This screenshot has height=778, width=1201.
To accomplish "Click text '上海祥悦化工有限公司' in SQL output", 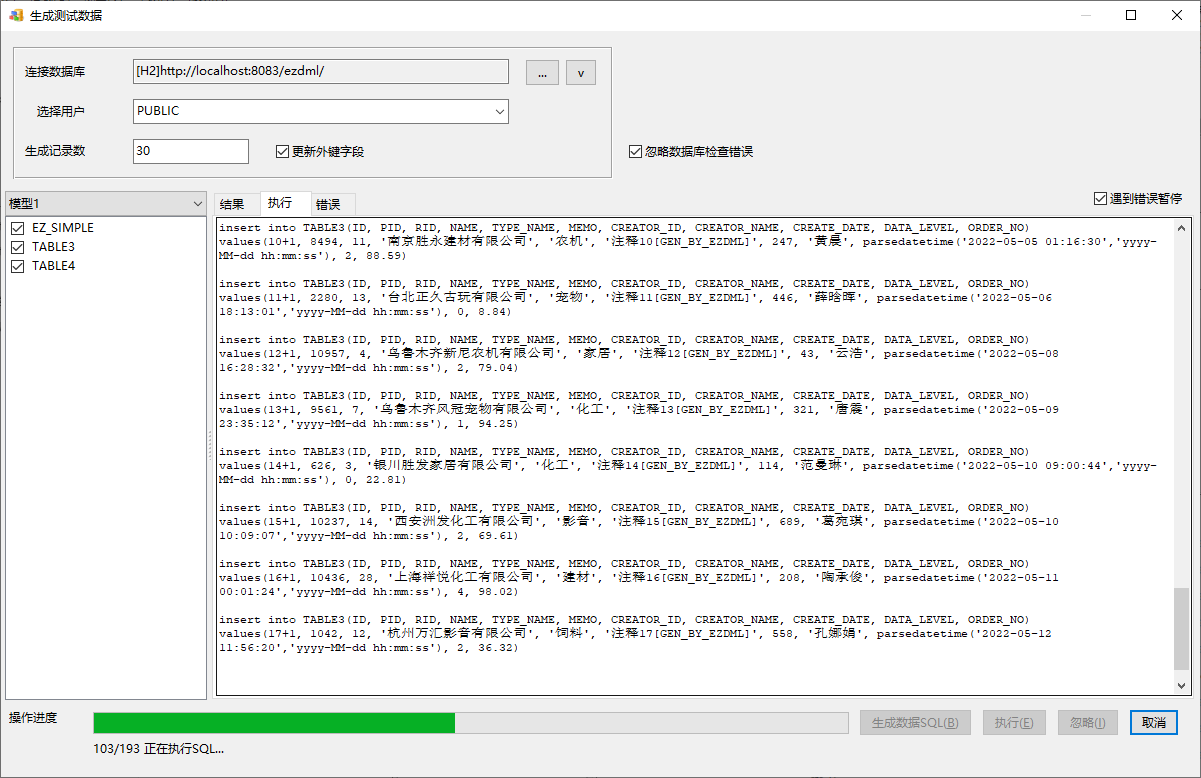I will point(464,578).
